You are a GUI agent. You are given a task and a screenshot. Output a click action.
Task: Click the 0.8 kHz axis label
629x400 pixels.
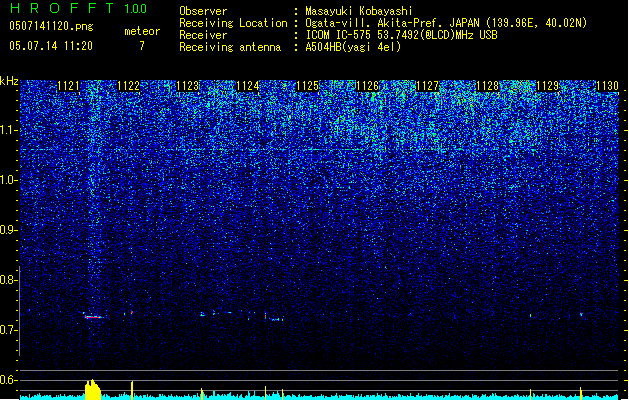[8, 280]
